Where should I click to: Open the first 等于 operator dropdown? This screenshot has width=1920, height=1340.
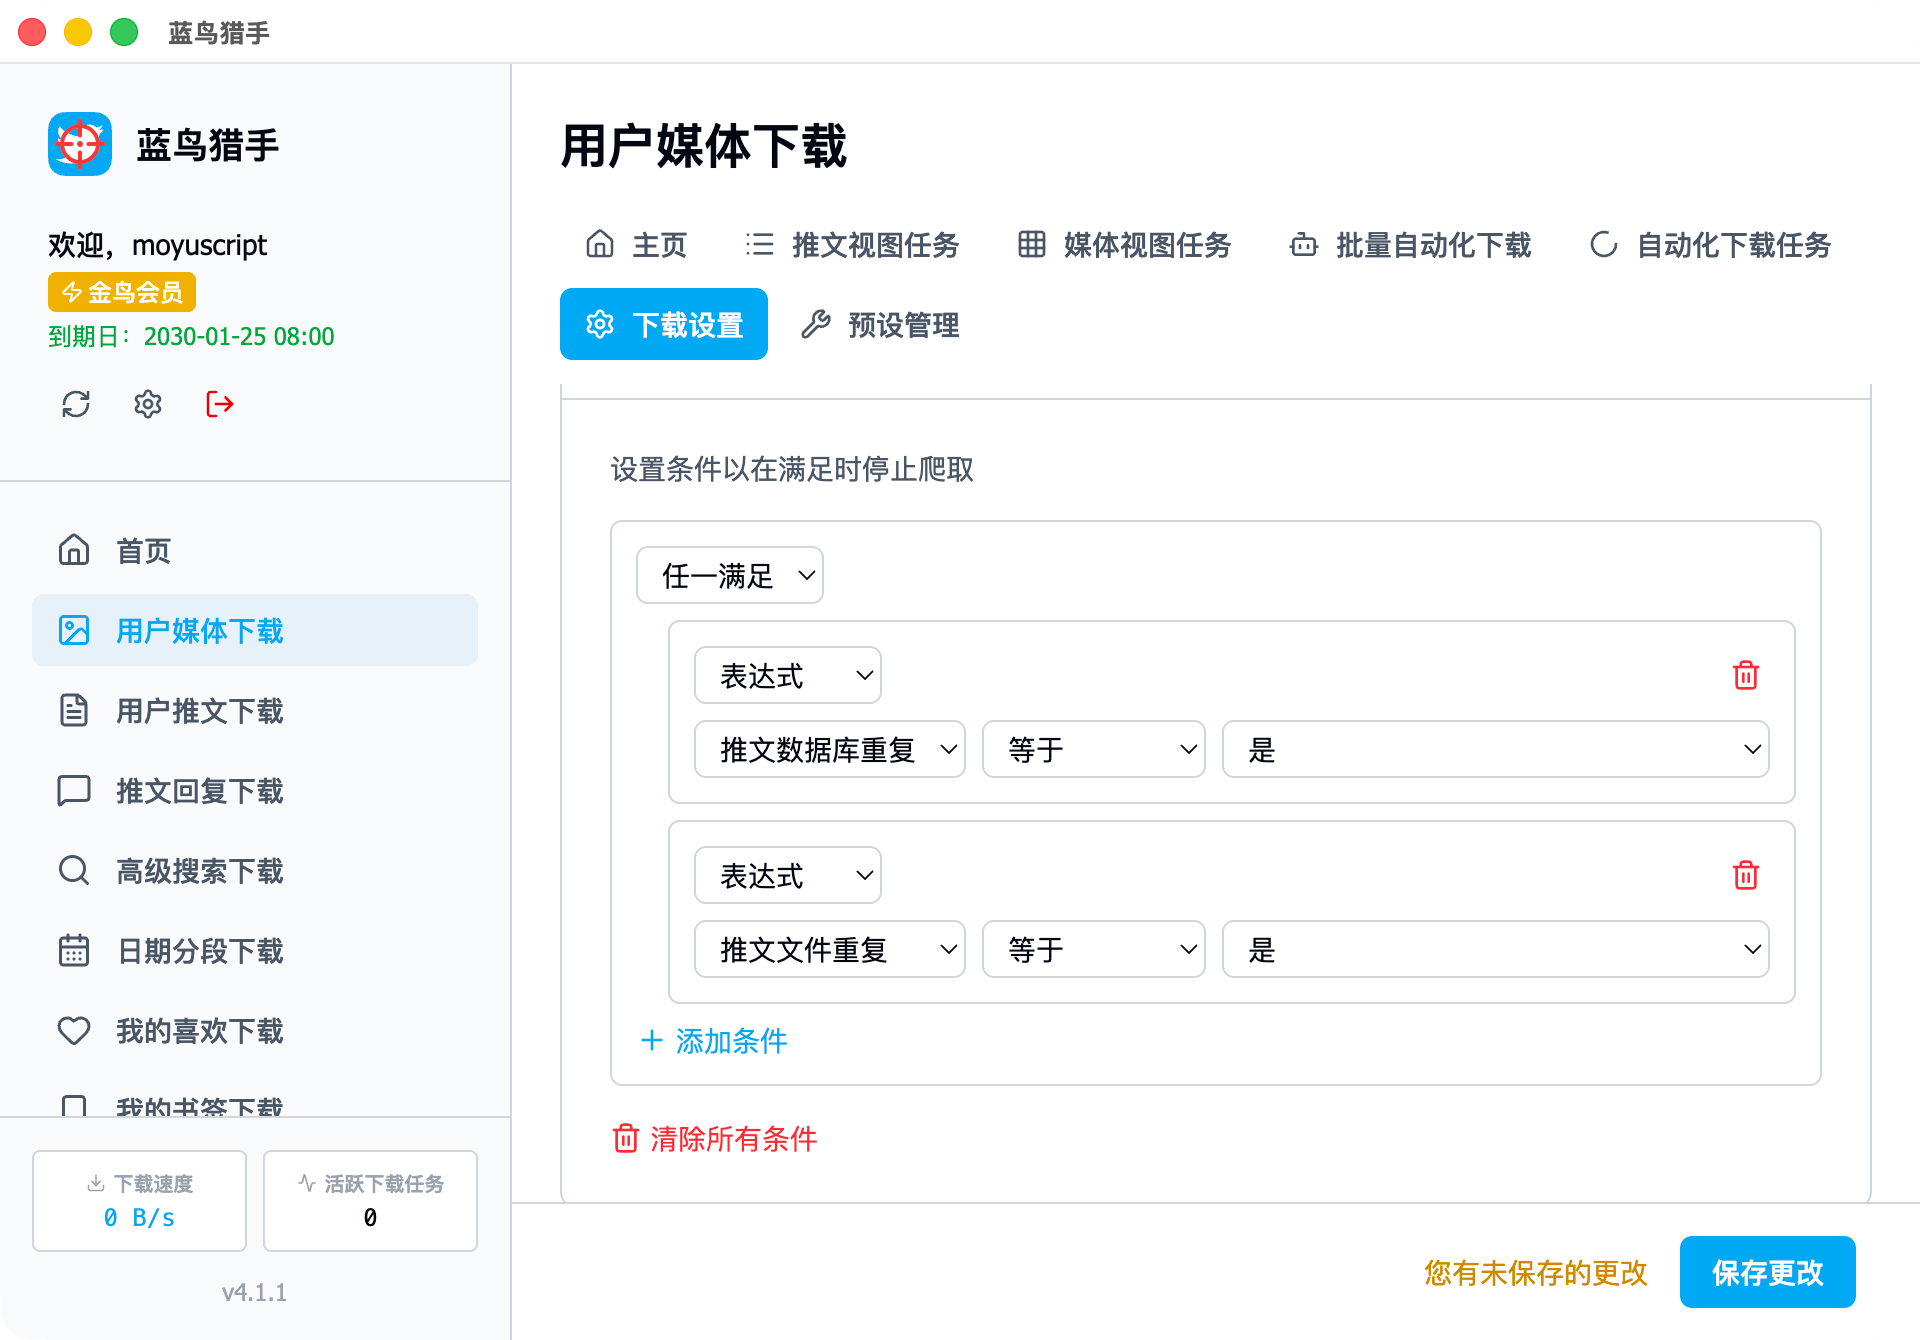pos(1093,750)
